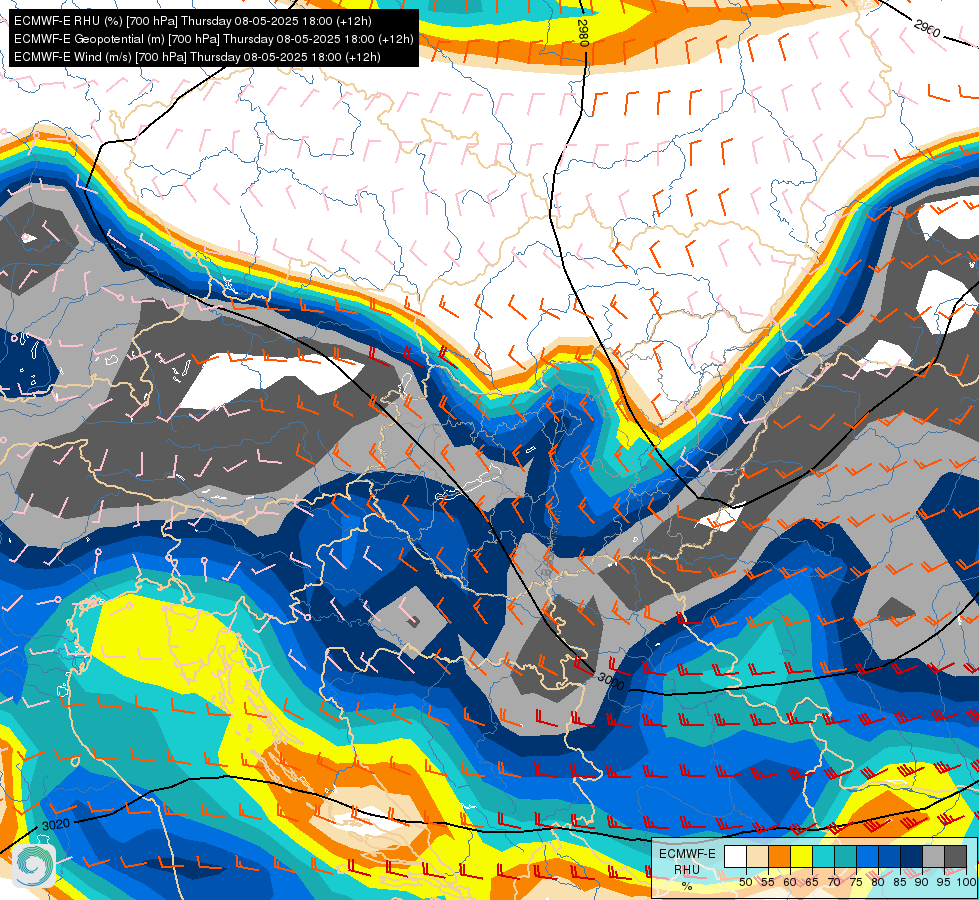This screenshot has height=900, width=979.
Task: Select the yellow legend swatch for 60-65%
Action: point(801,856)
